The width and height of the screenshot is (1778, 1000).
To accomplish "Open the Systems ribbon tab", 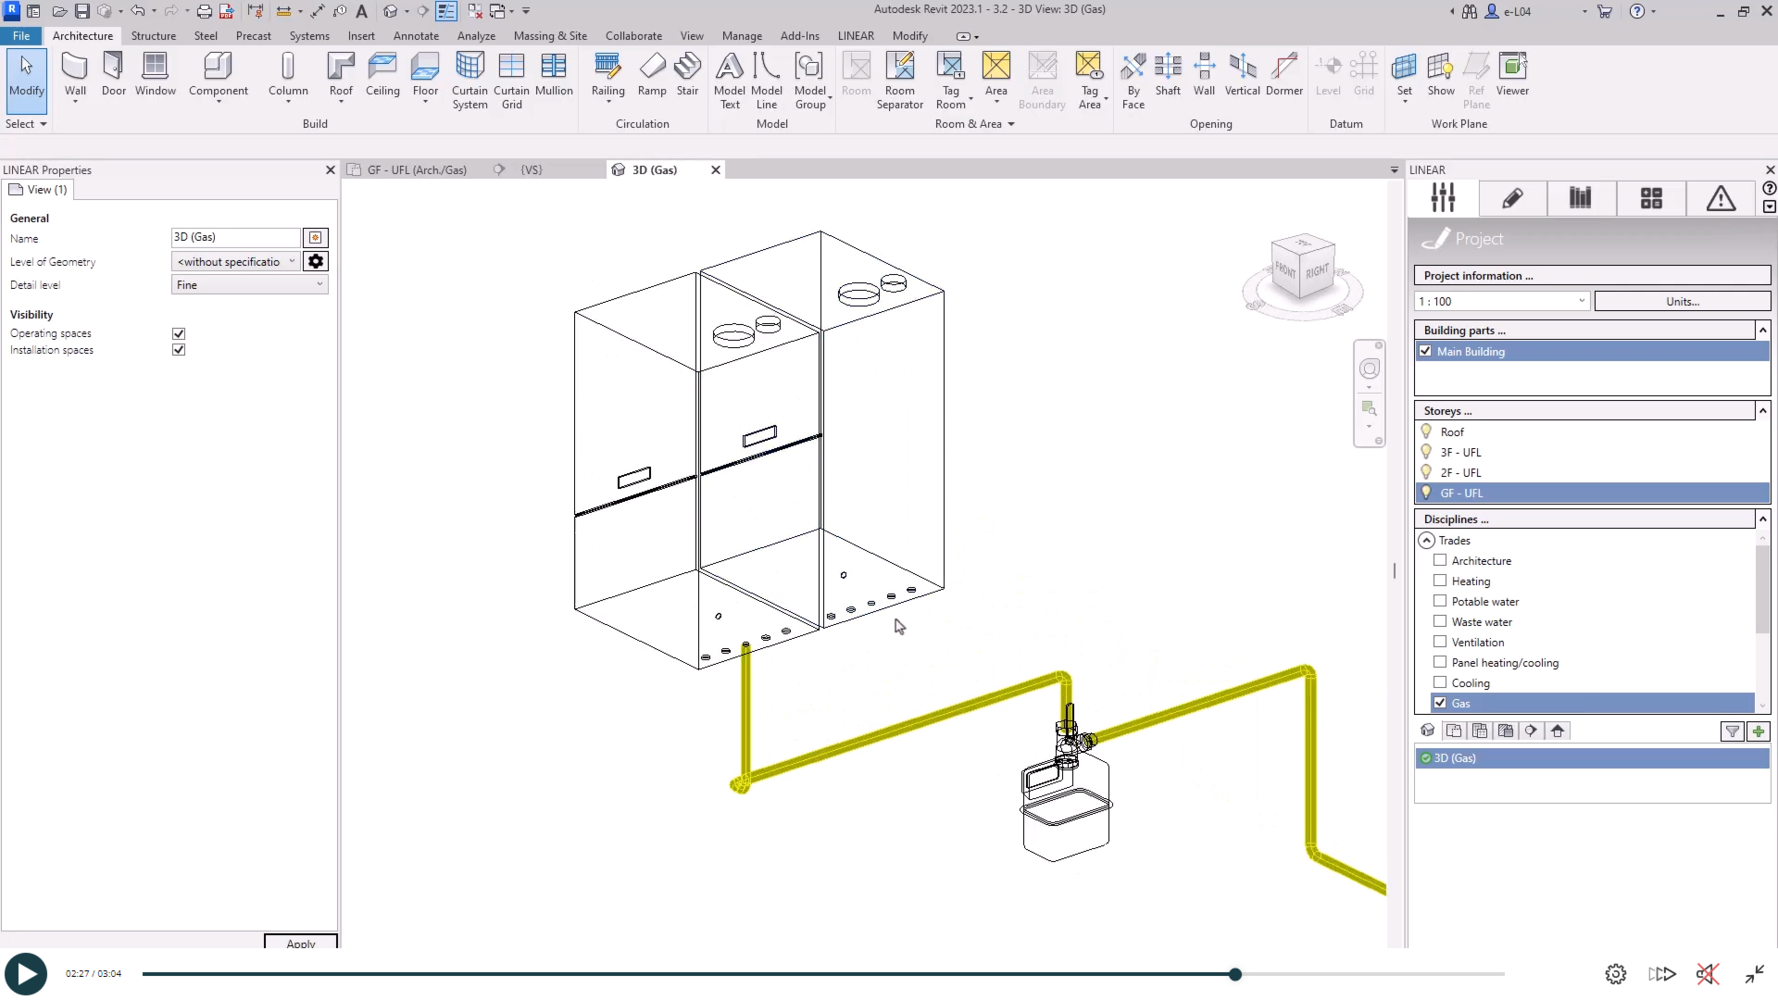I will click(x=309, y=36).
